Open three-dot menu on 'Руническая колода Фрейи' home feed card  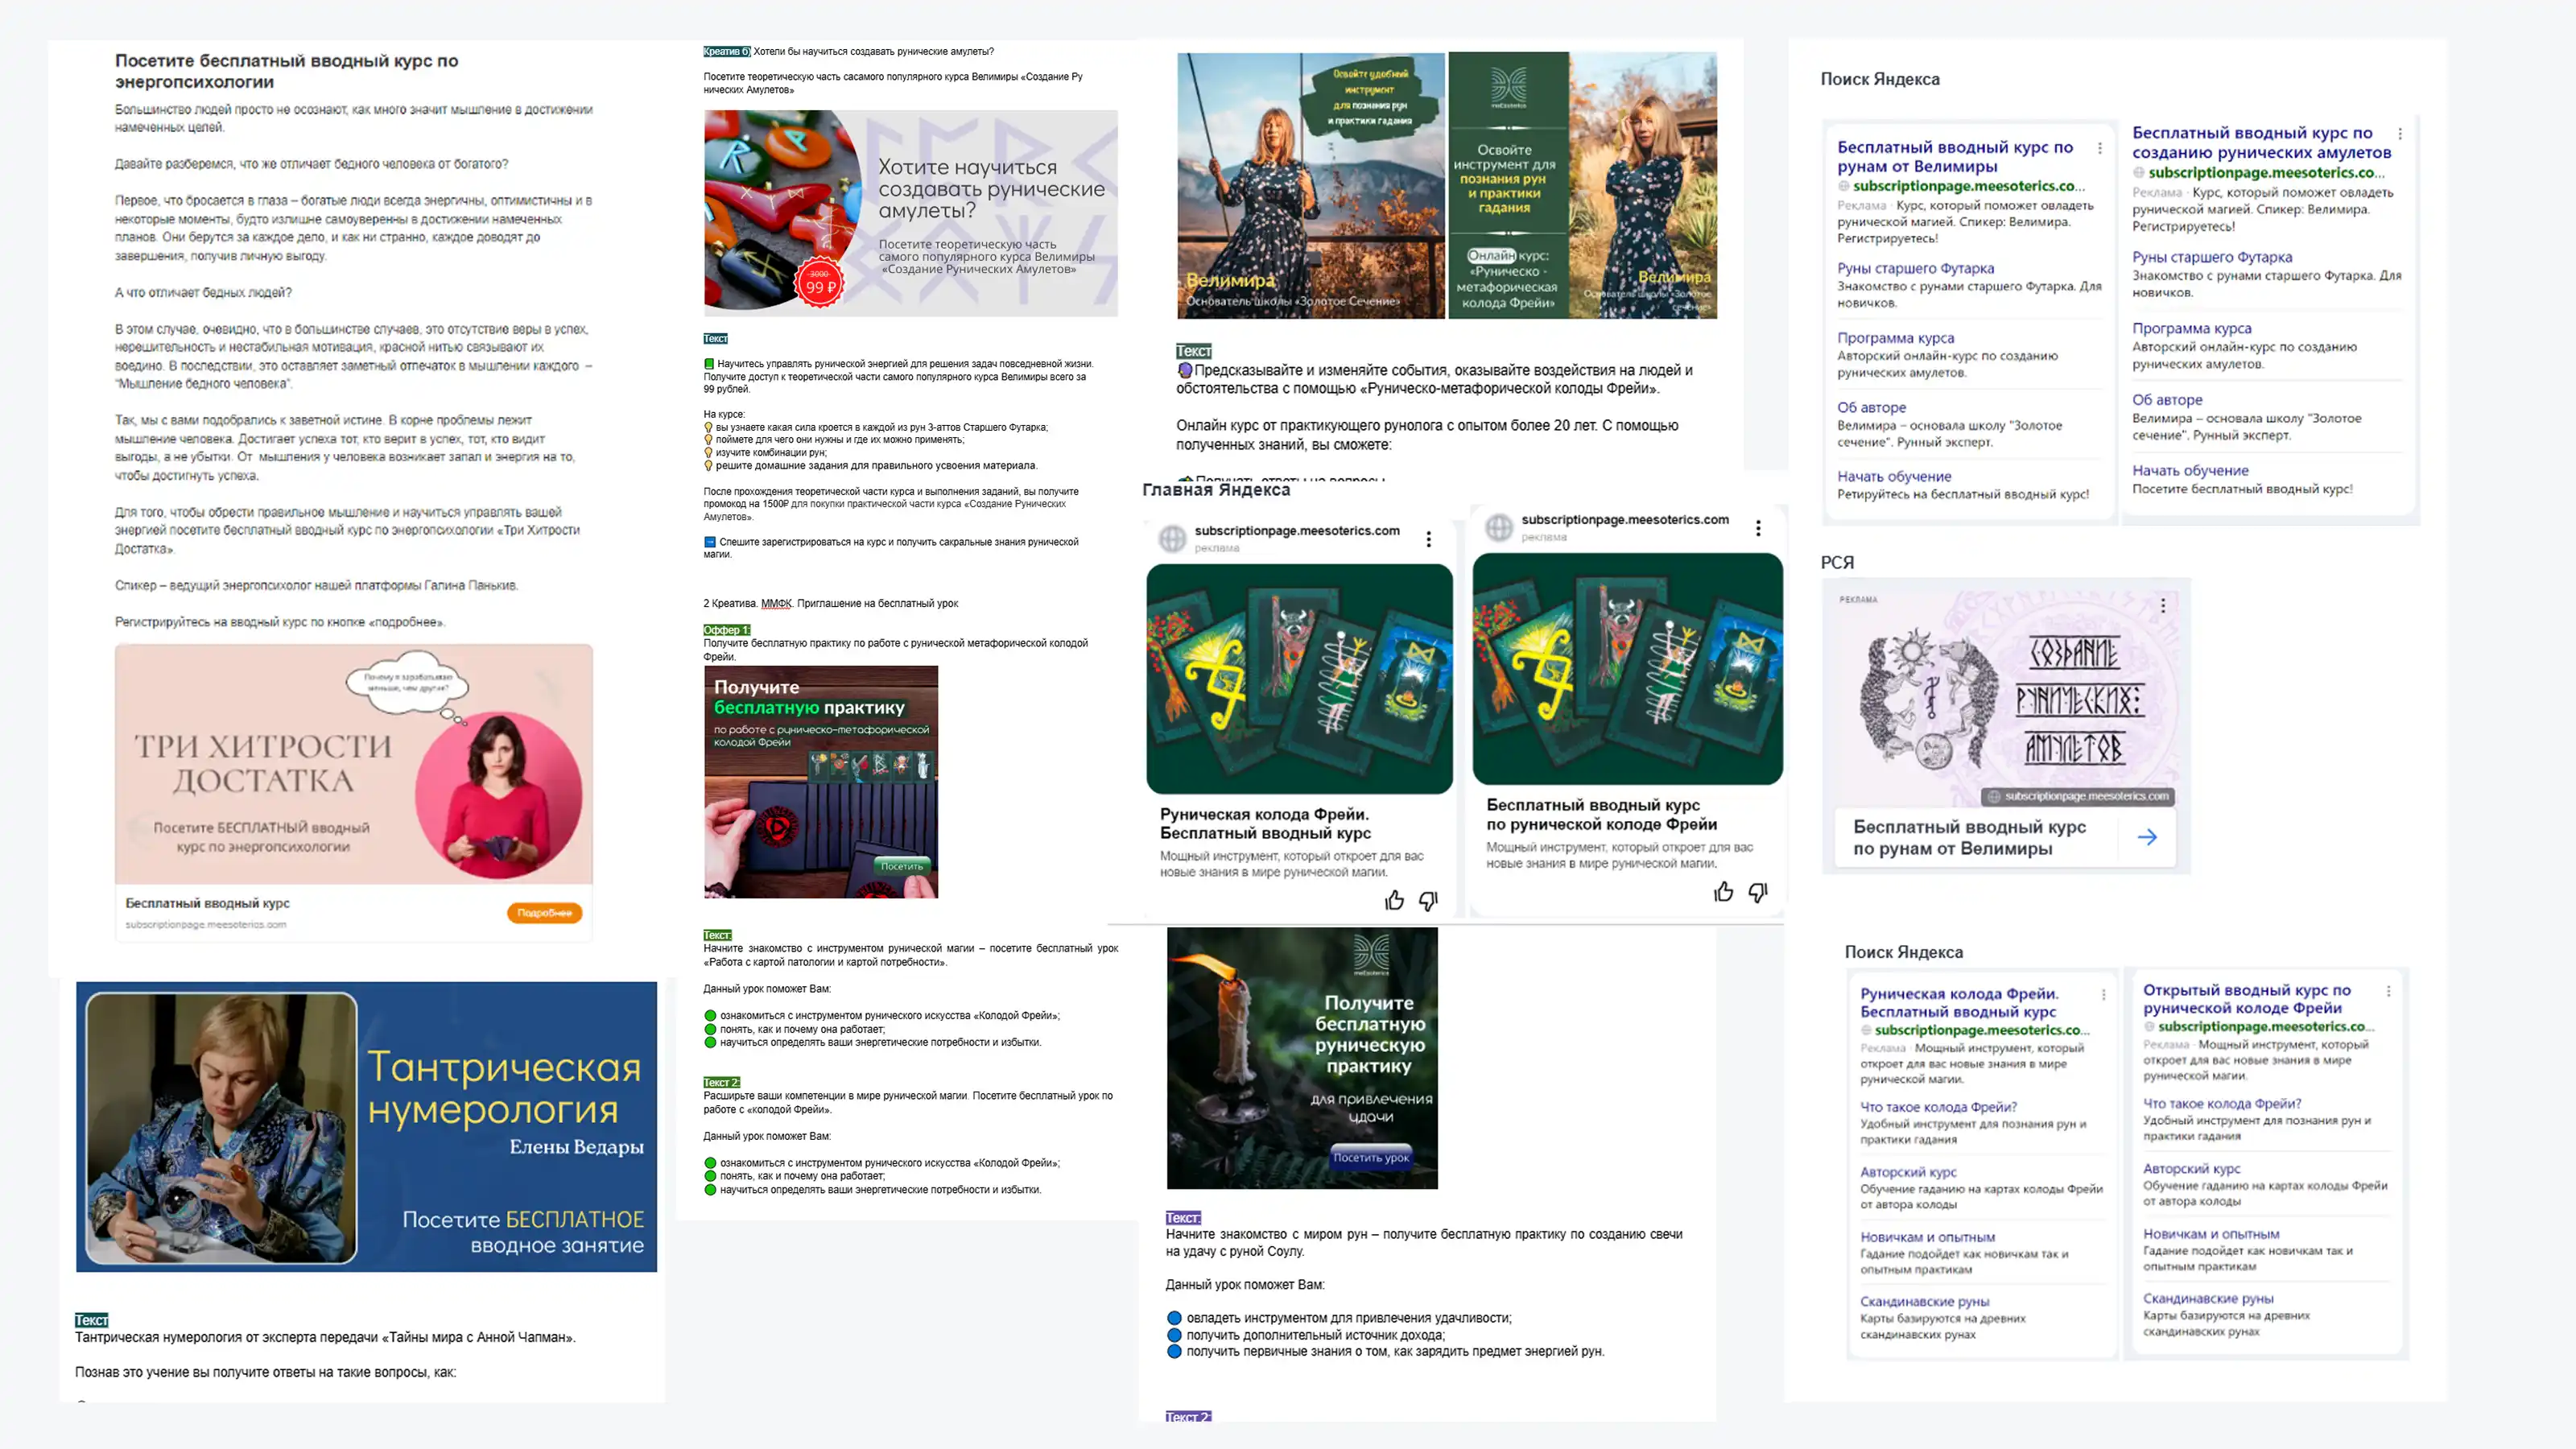(1429, 540)
